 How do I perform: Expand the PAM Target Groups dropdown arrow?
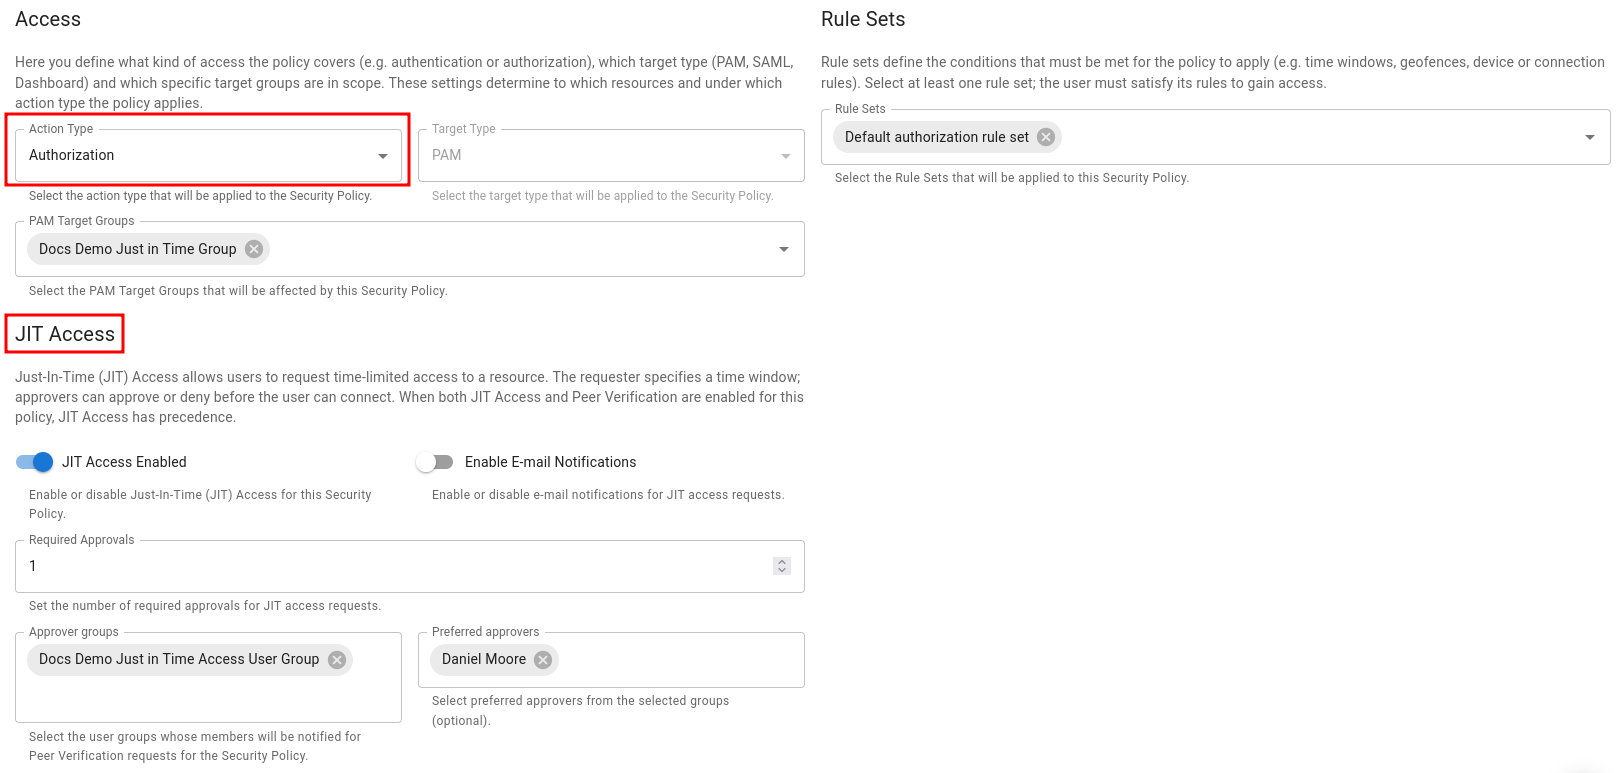[784, 249]
